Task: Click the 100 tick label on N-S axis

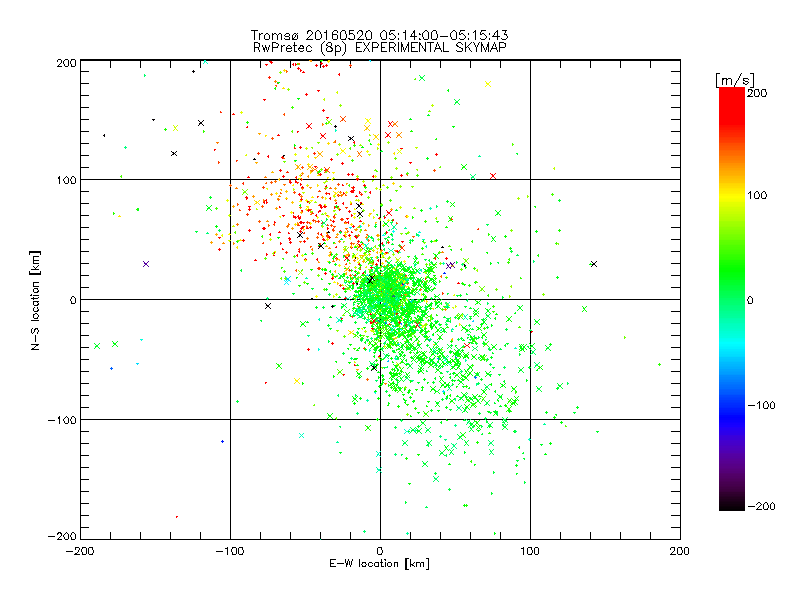Action: 66,180
